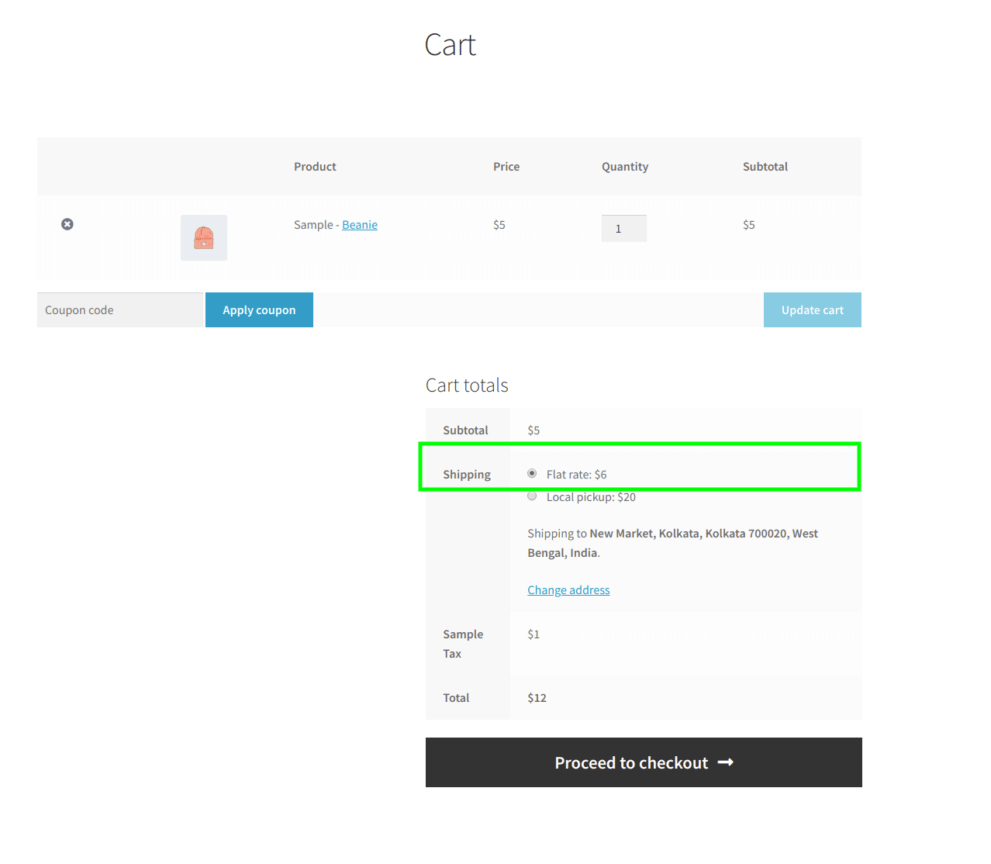
Task: Click the Product column header
Action: pyautogui.click(x=314, y=167)
